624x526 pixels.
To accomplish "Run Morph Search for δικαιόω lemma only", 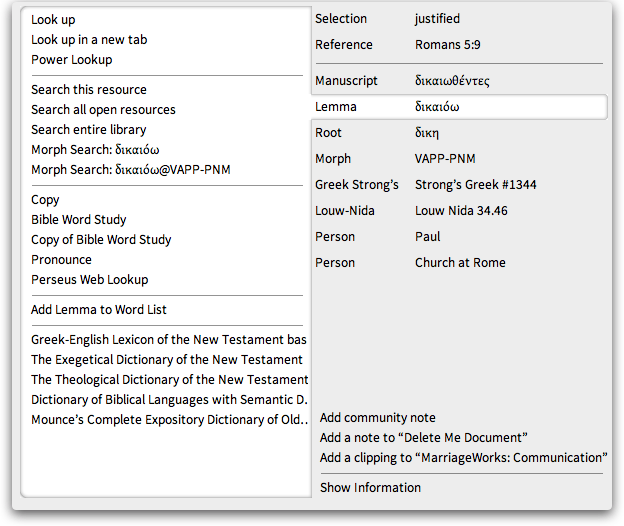I will point(95,150).
